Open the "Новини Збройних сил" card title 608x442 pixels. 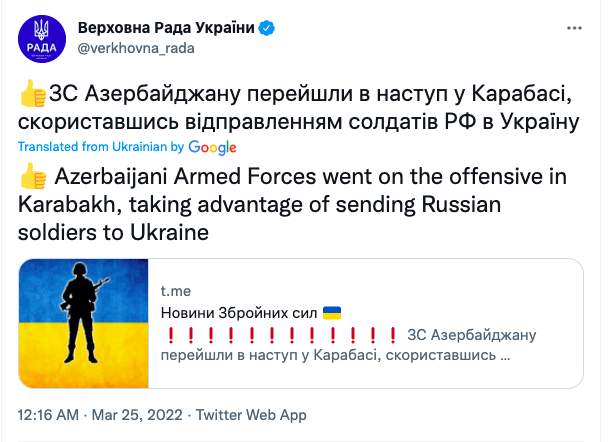(x=238, y=313)
